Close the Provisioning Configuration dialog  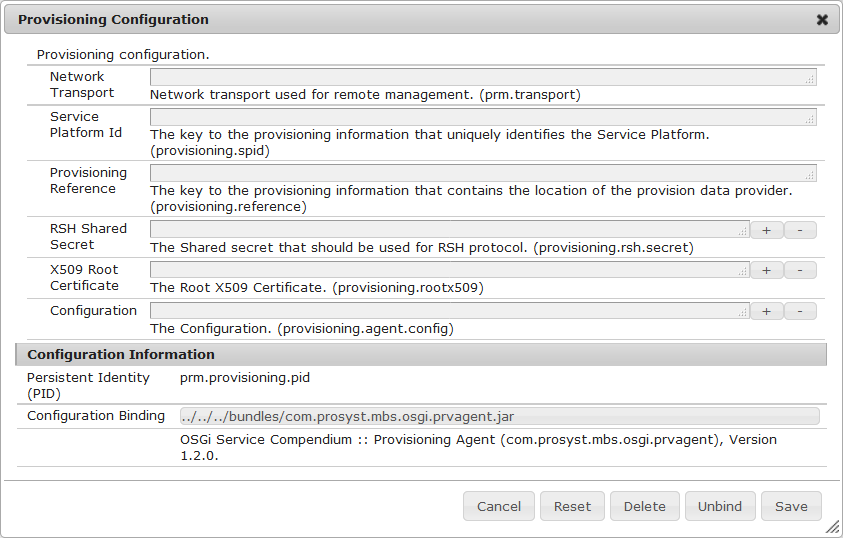(822, 20)
